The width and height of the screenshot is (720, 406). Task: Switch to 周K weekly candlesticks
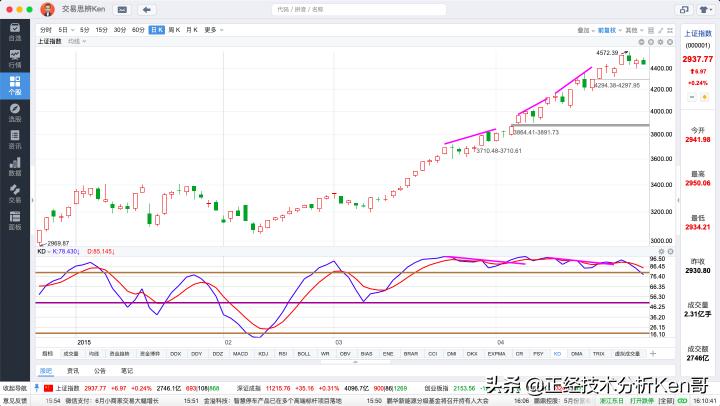click(174, 30)
